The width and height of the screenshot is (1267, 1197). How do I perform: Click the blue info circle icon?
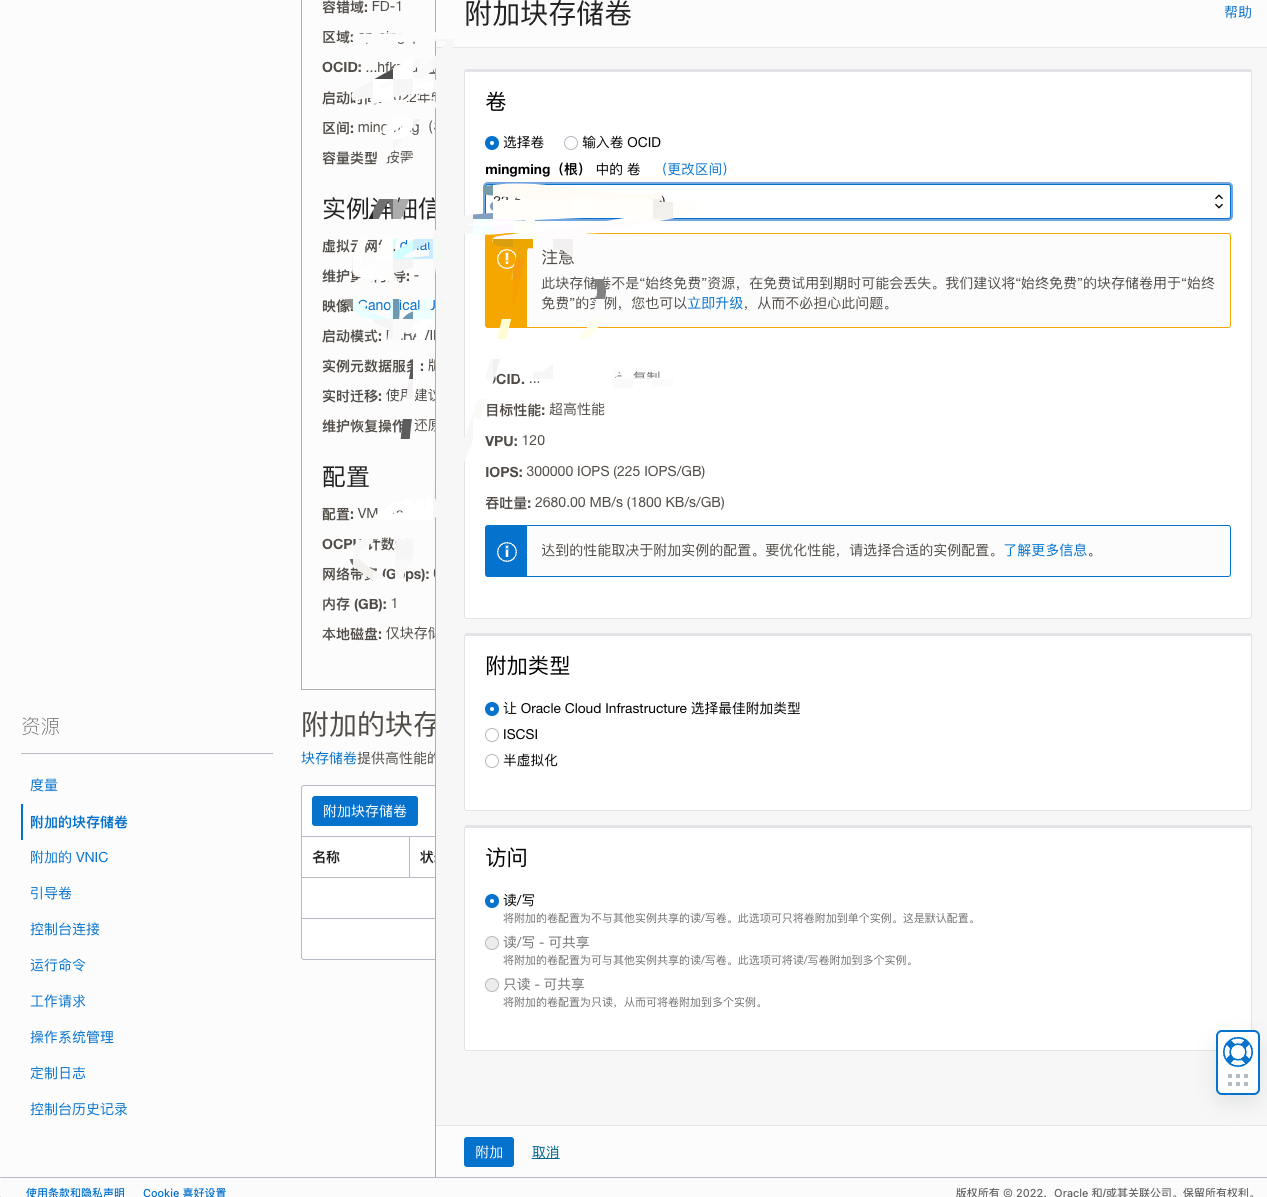click(x=507, y=552)
